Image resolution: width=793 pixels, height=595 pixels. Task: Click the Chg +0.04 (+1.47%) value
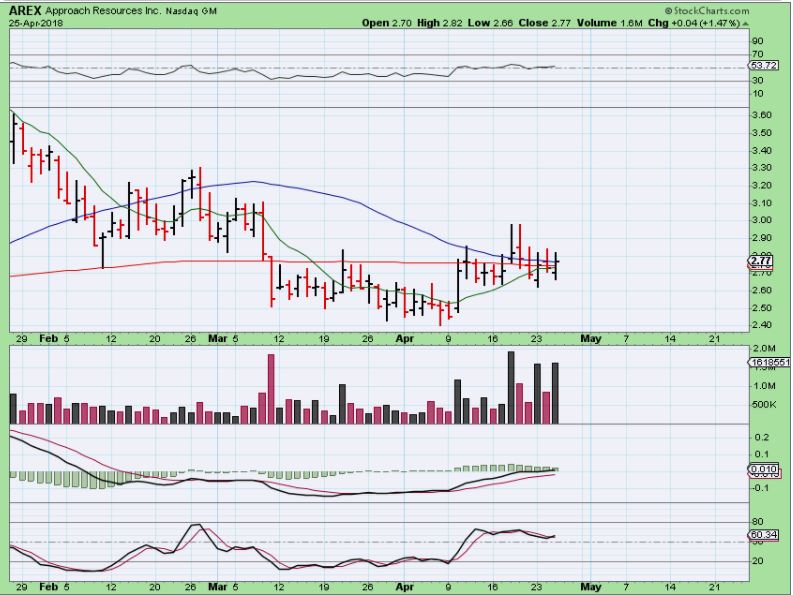tap(694, 23)
